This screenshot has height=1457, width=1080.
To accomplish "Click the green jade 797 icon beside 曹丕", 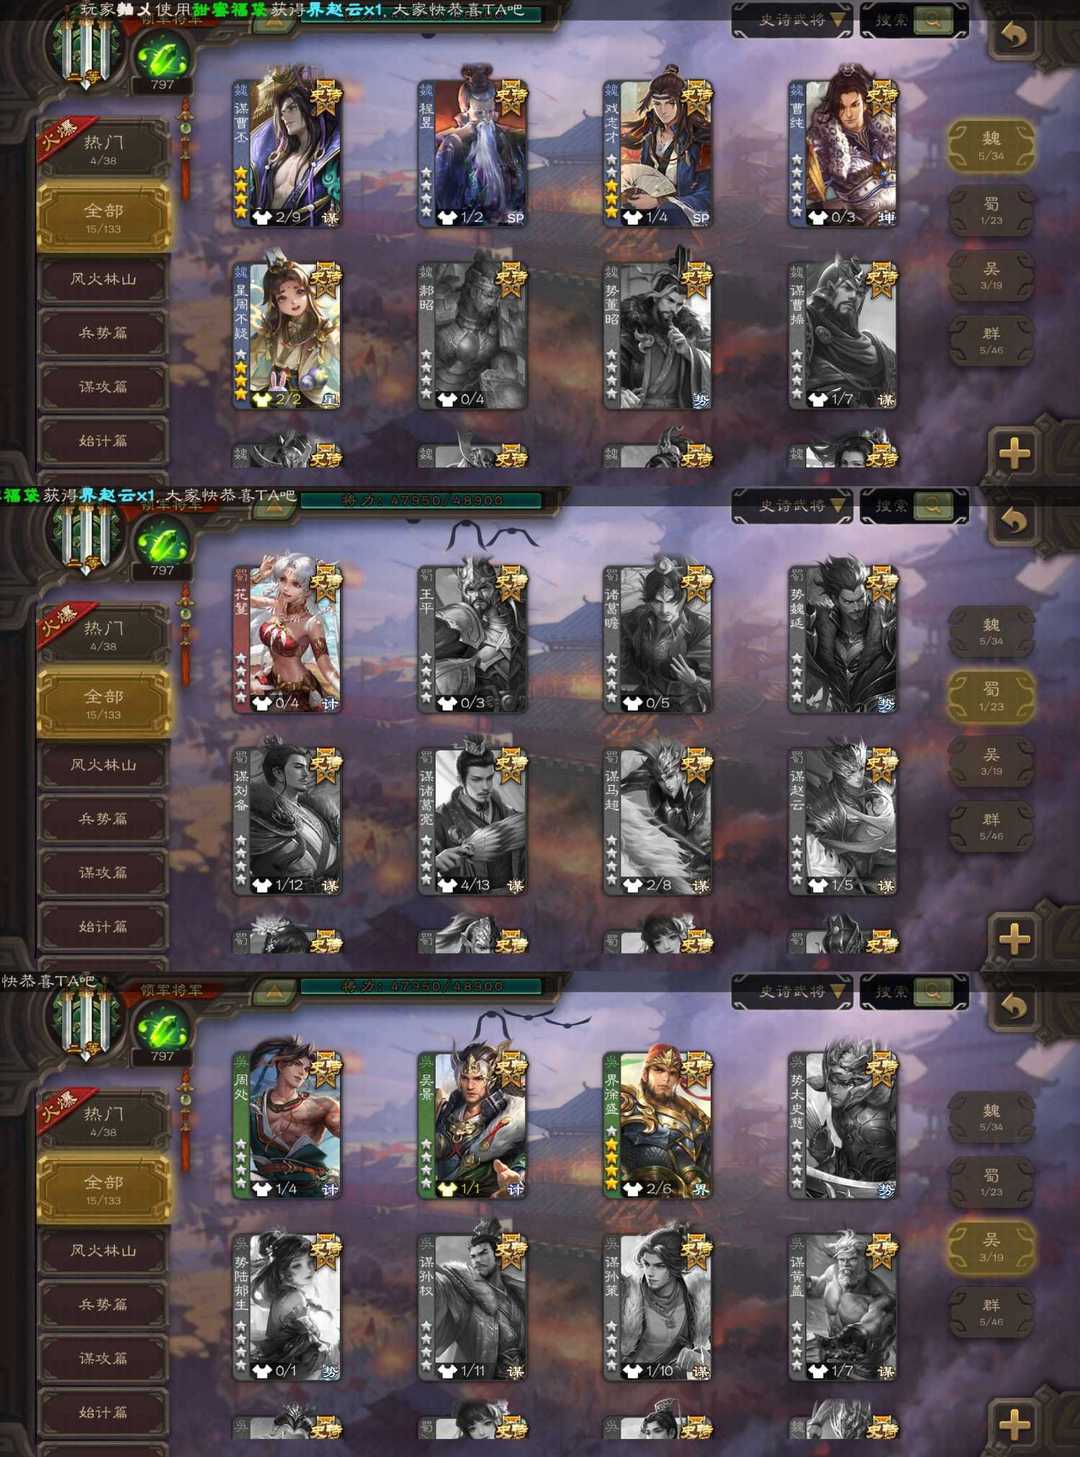I will [x=163, y=57].
